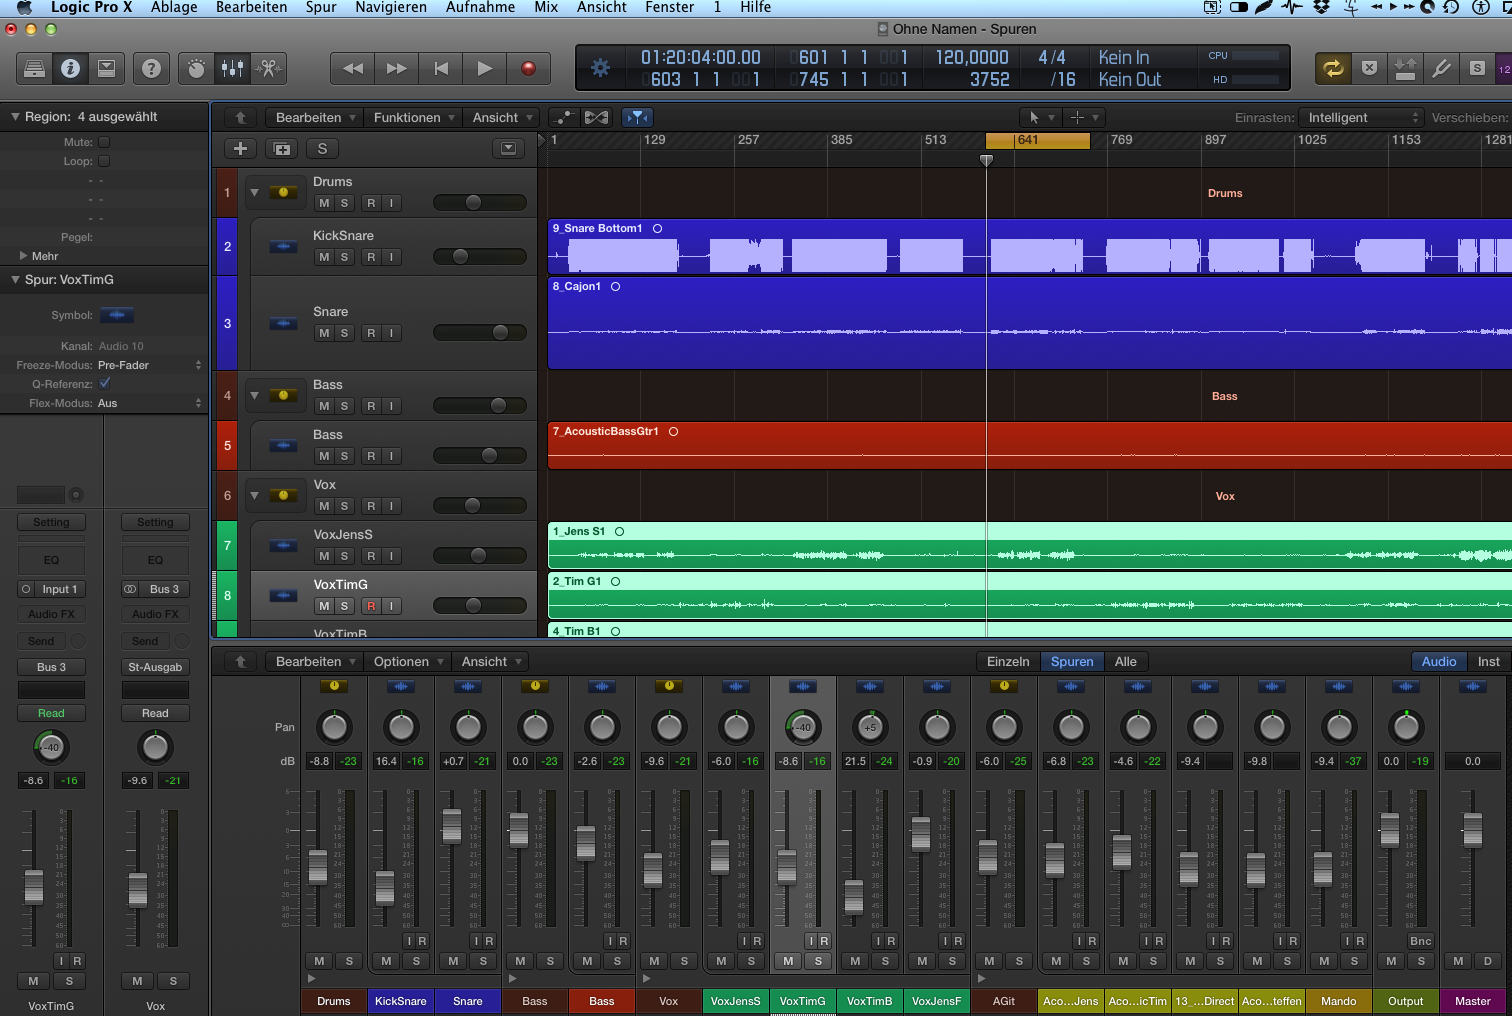Open the Toolbar display button
Screen dimensions: 1512x1016
pyautogui.click(x=106, y=68)
